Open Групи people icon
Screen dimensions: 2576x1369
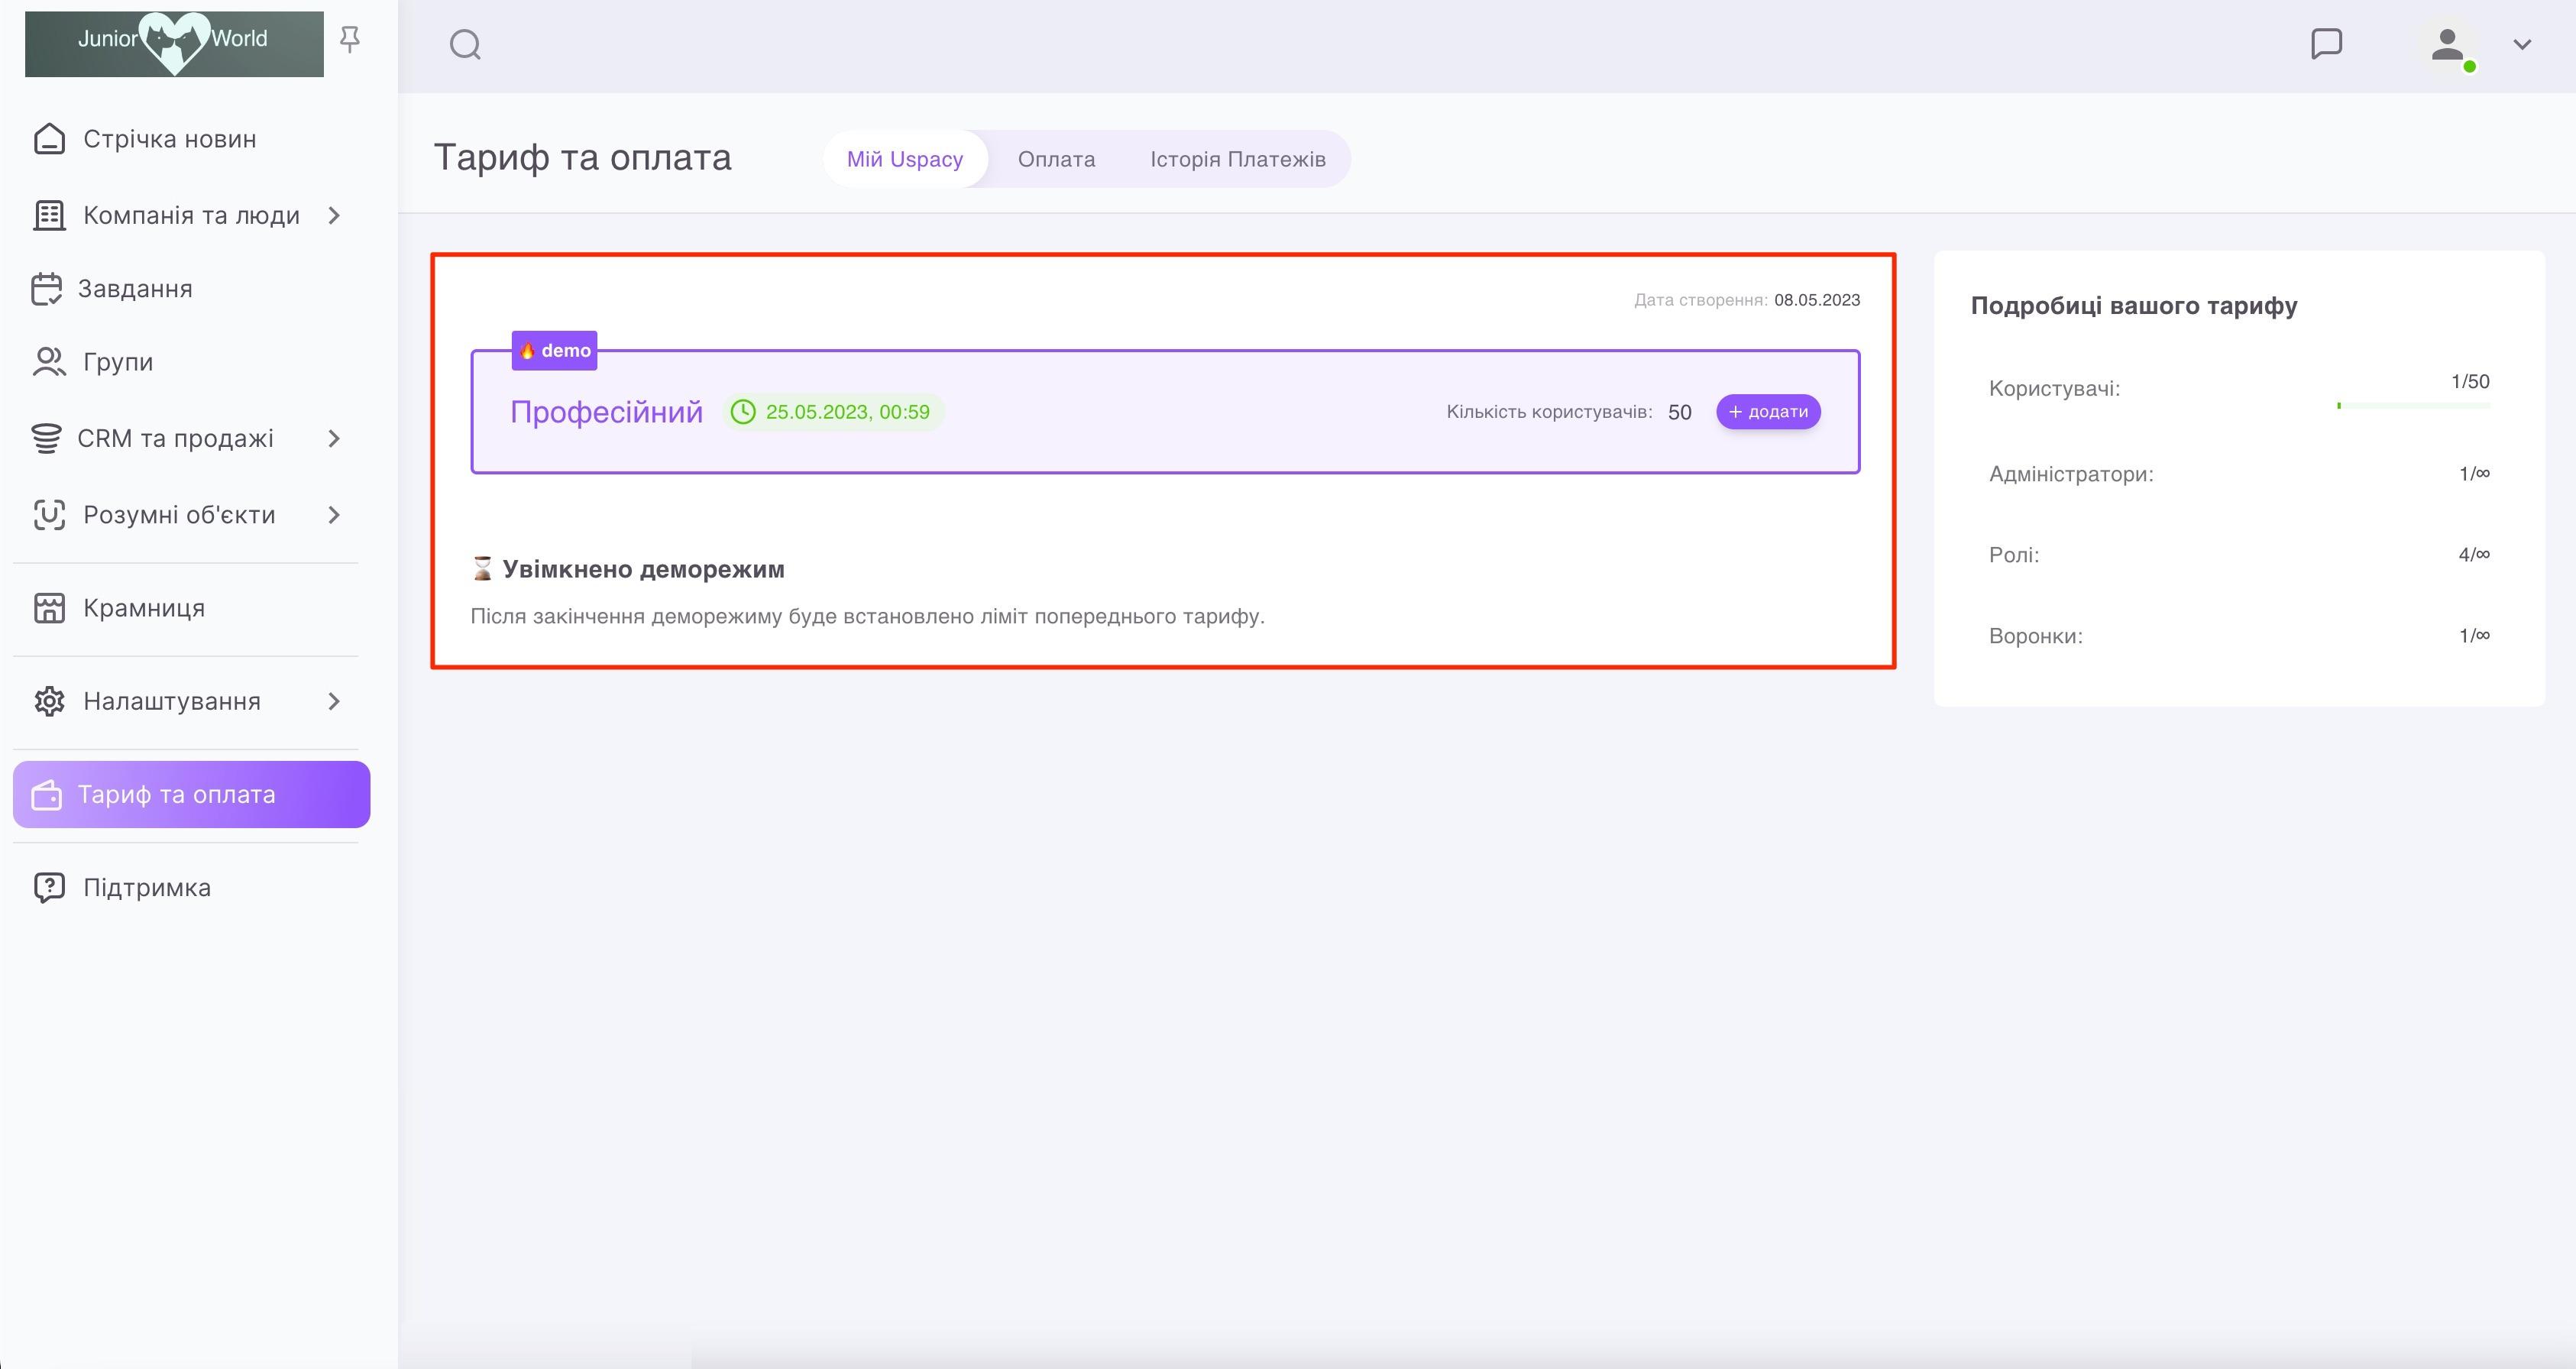[x=48, y=362]
